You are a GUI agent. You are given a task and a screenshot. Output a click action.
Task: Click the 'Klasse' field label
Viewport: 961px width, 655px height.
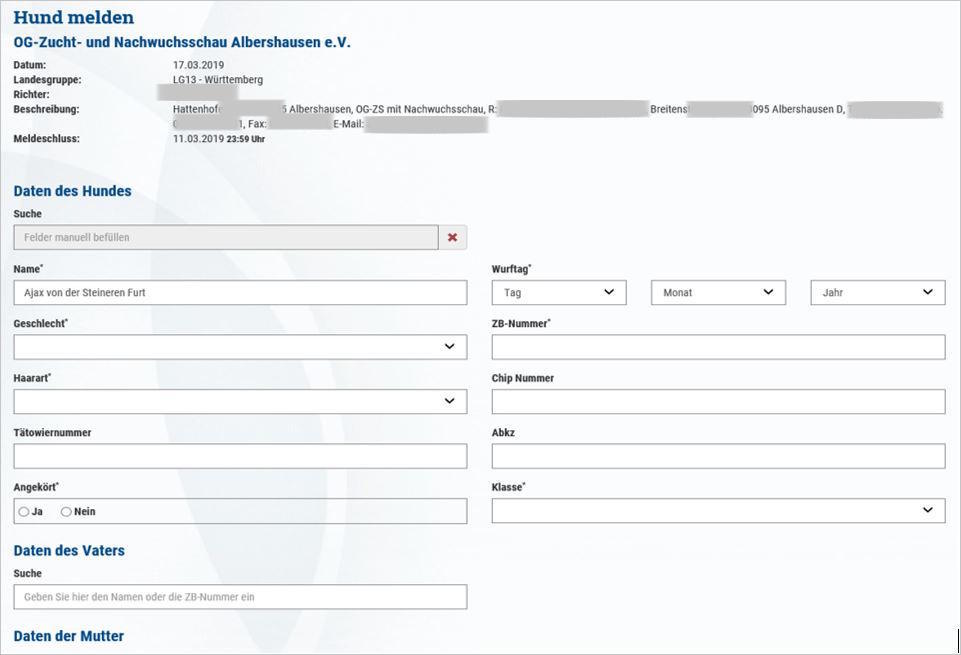click(x=508, y=487)
